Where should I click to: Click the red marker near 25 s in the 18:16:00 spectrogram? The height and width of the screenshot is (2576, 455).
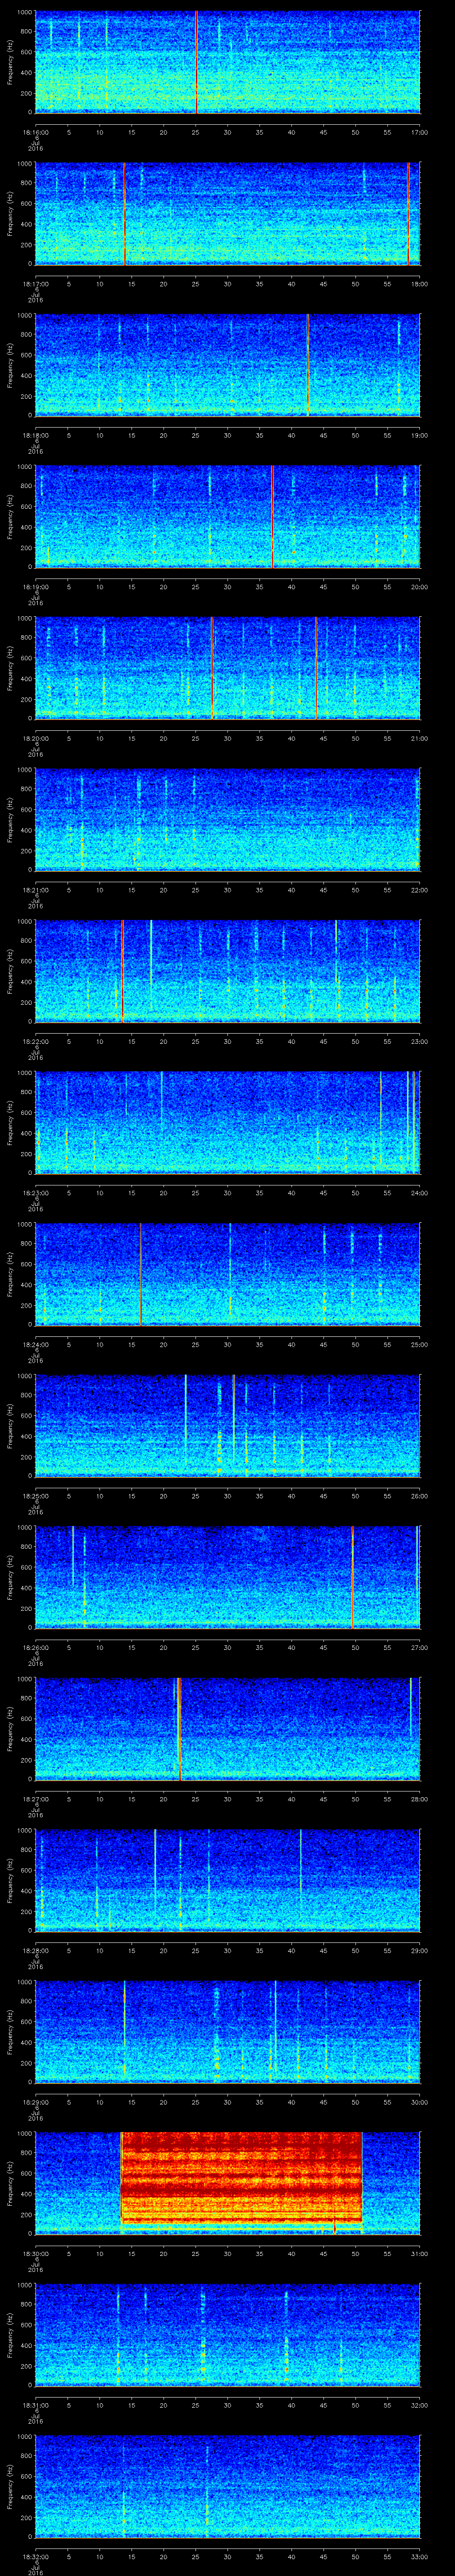(196, 62)
